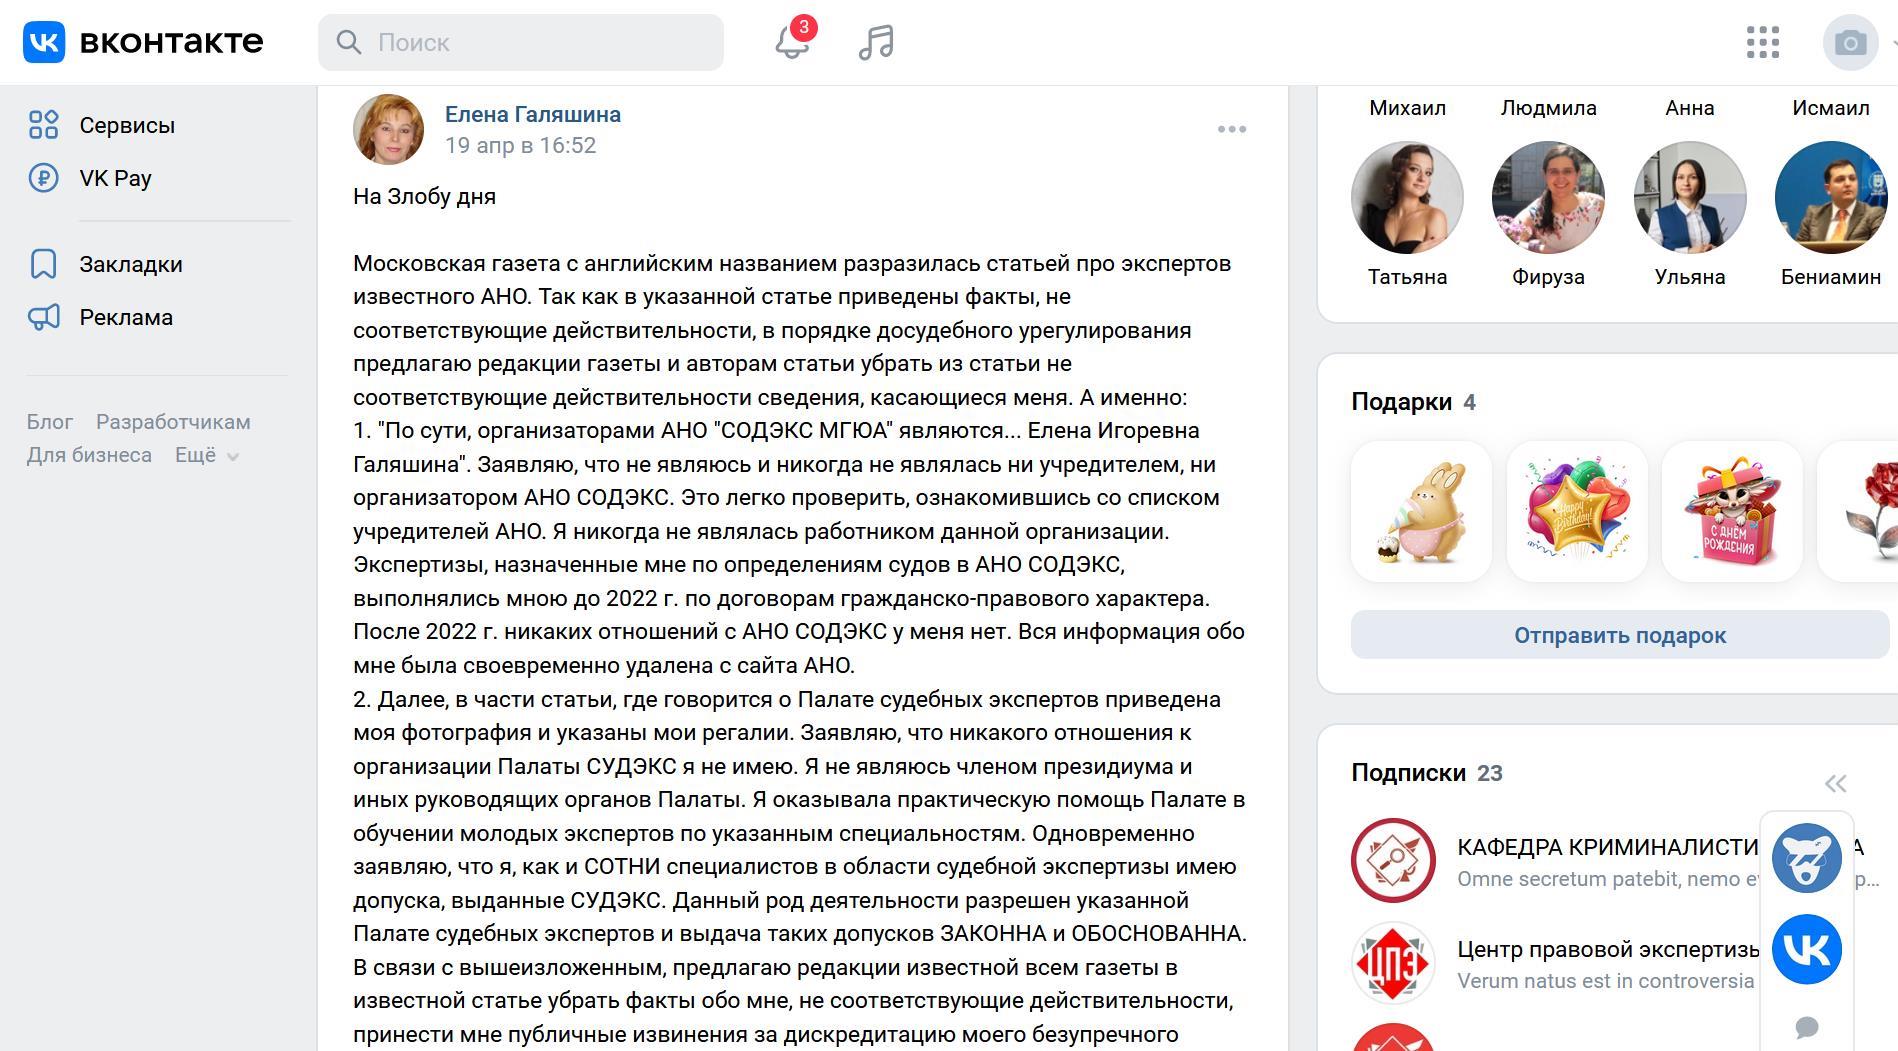
Task: Open the chat speech bubble icon
Action: (x=1806, y=1027)
